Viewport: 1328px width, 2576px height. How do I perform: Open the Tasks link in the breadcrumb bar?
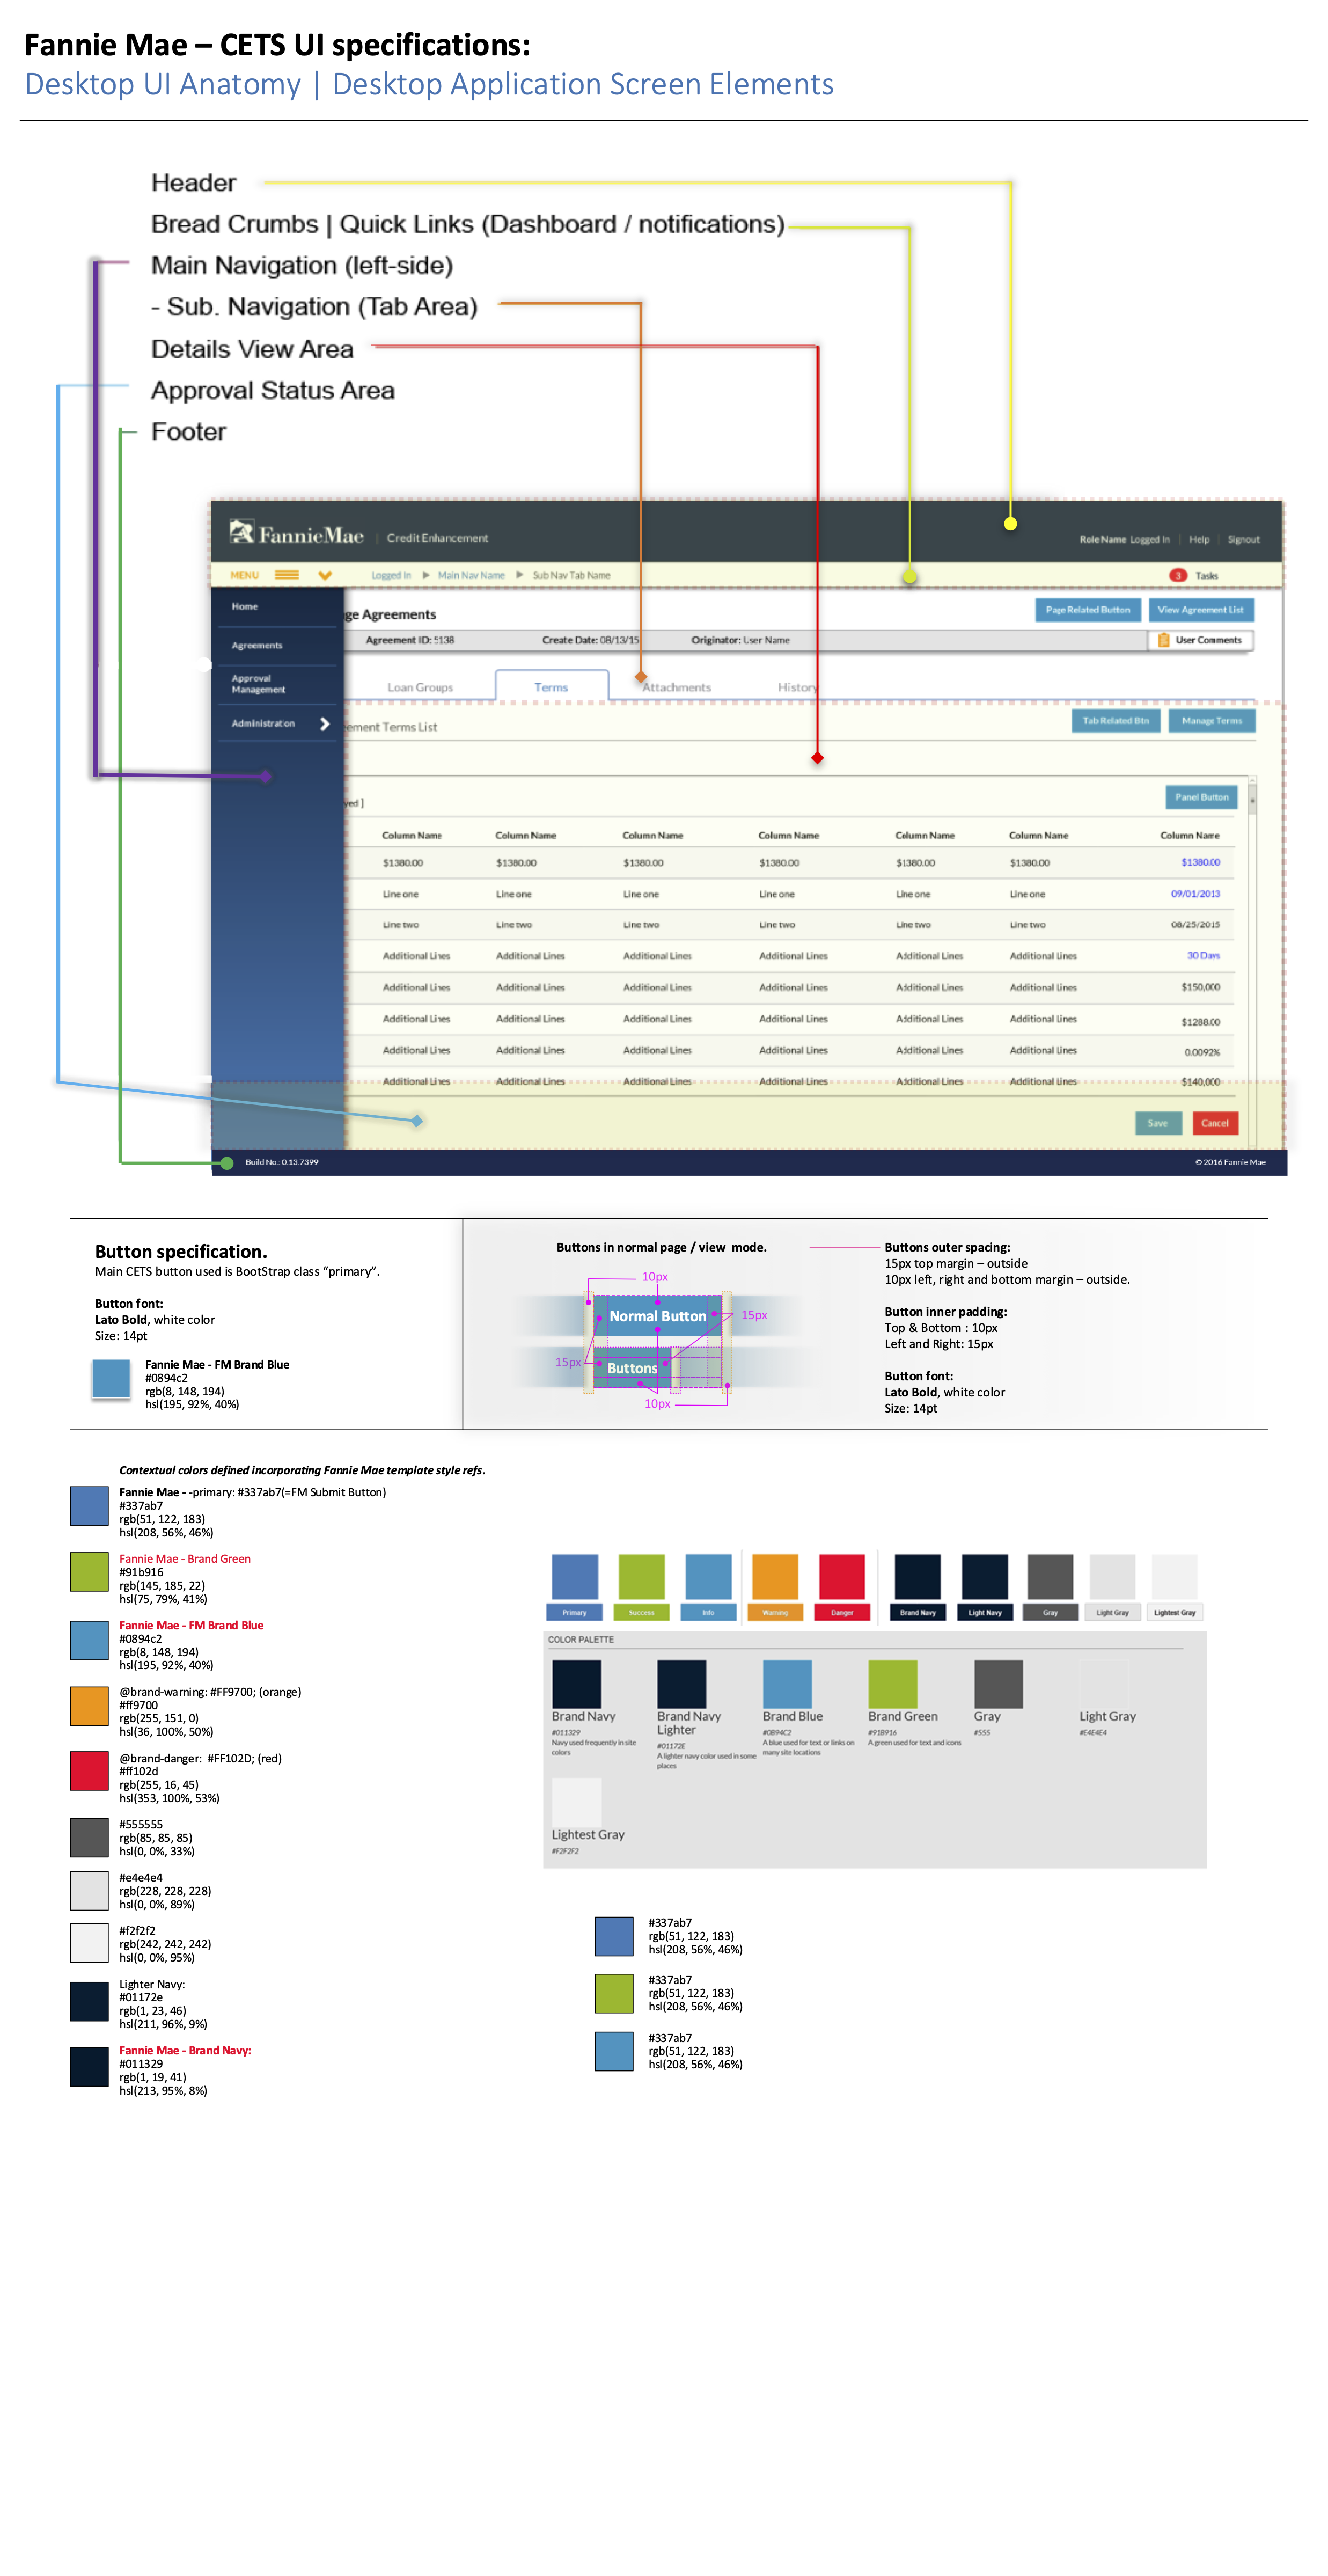[1207, 576]
